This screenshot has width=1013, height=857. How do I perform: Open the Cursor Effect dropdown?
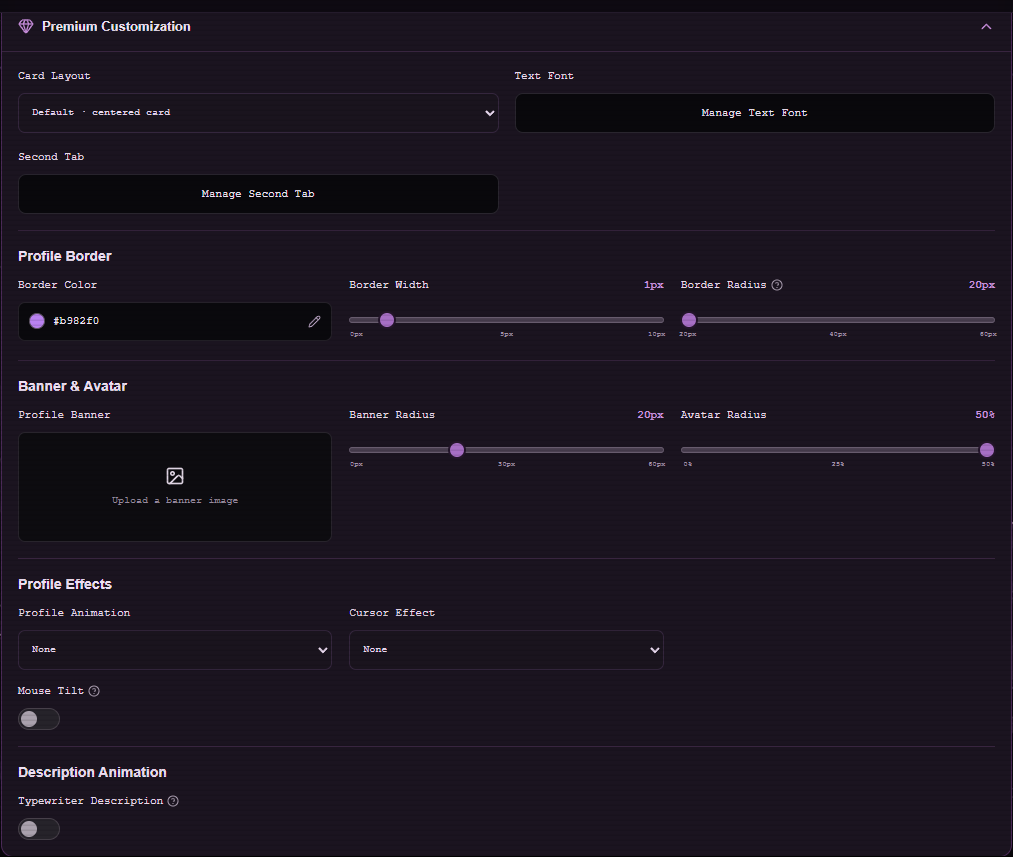pos(506,650)
